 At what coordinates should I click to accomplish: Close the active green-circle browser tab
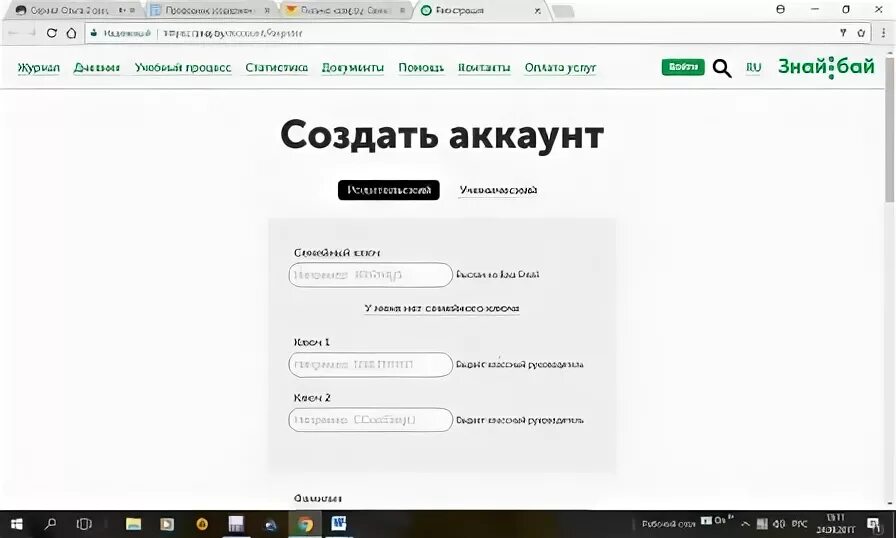537,10
